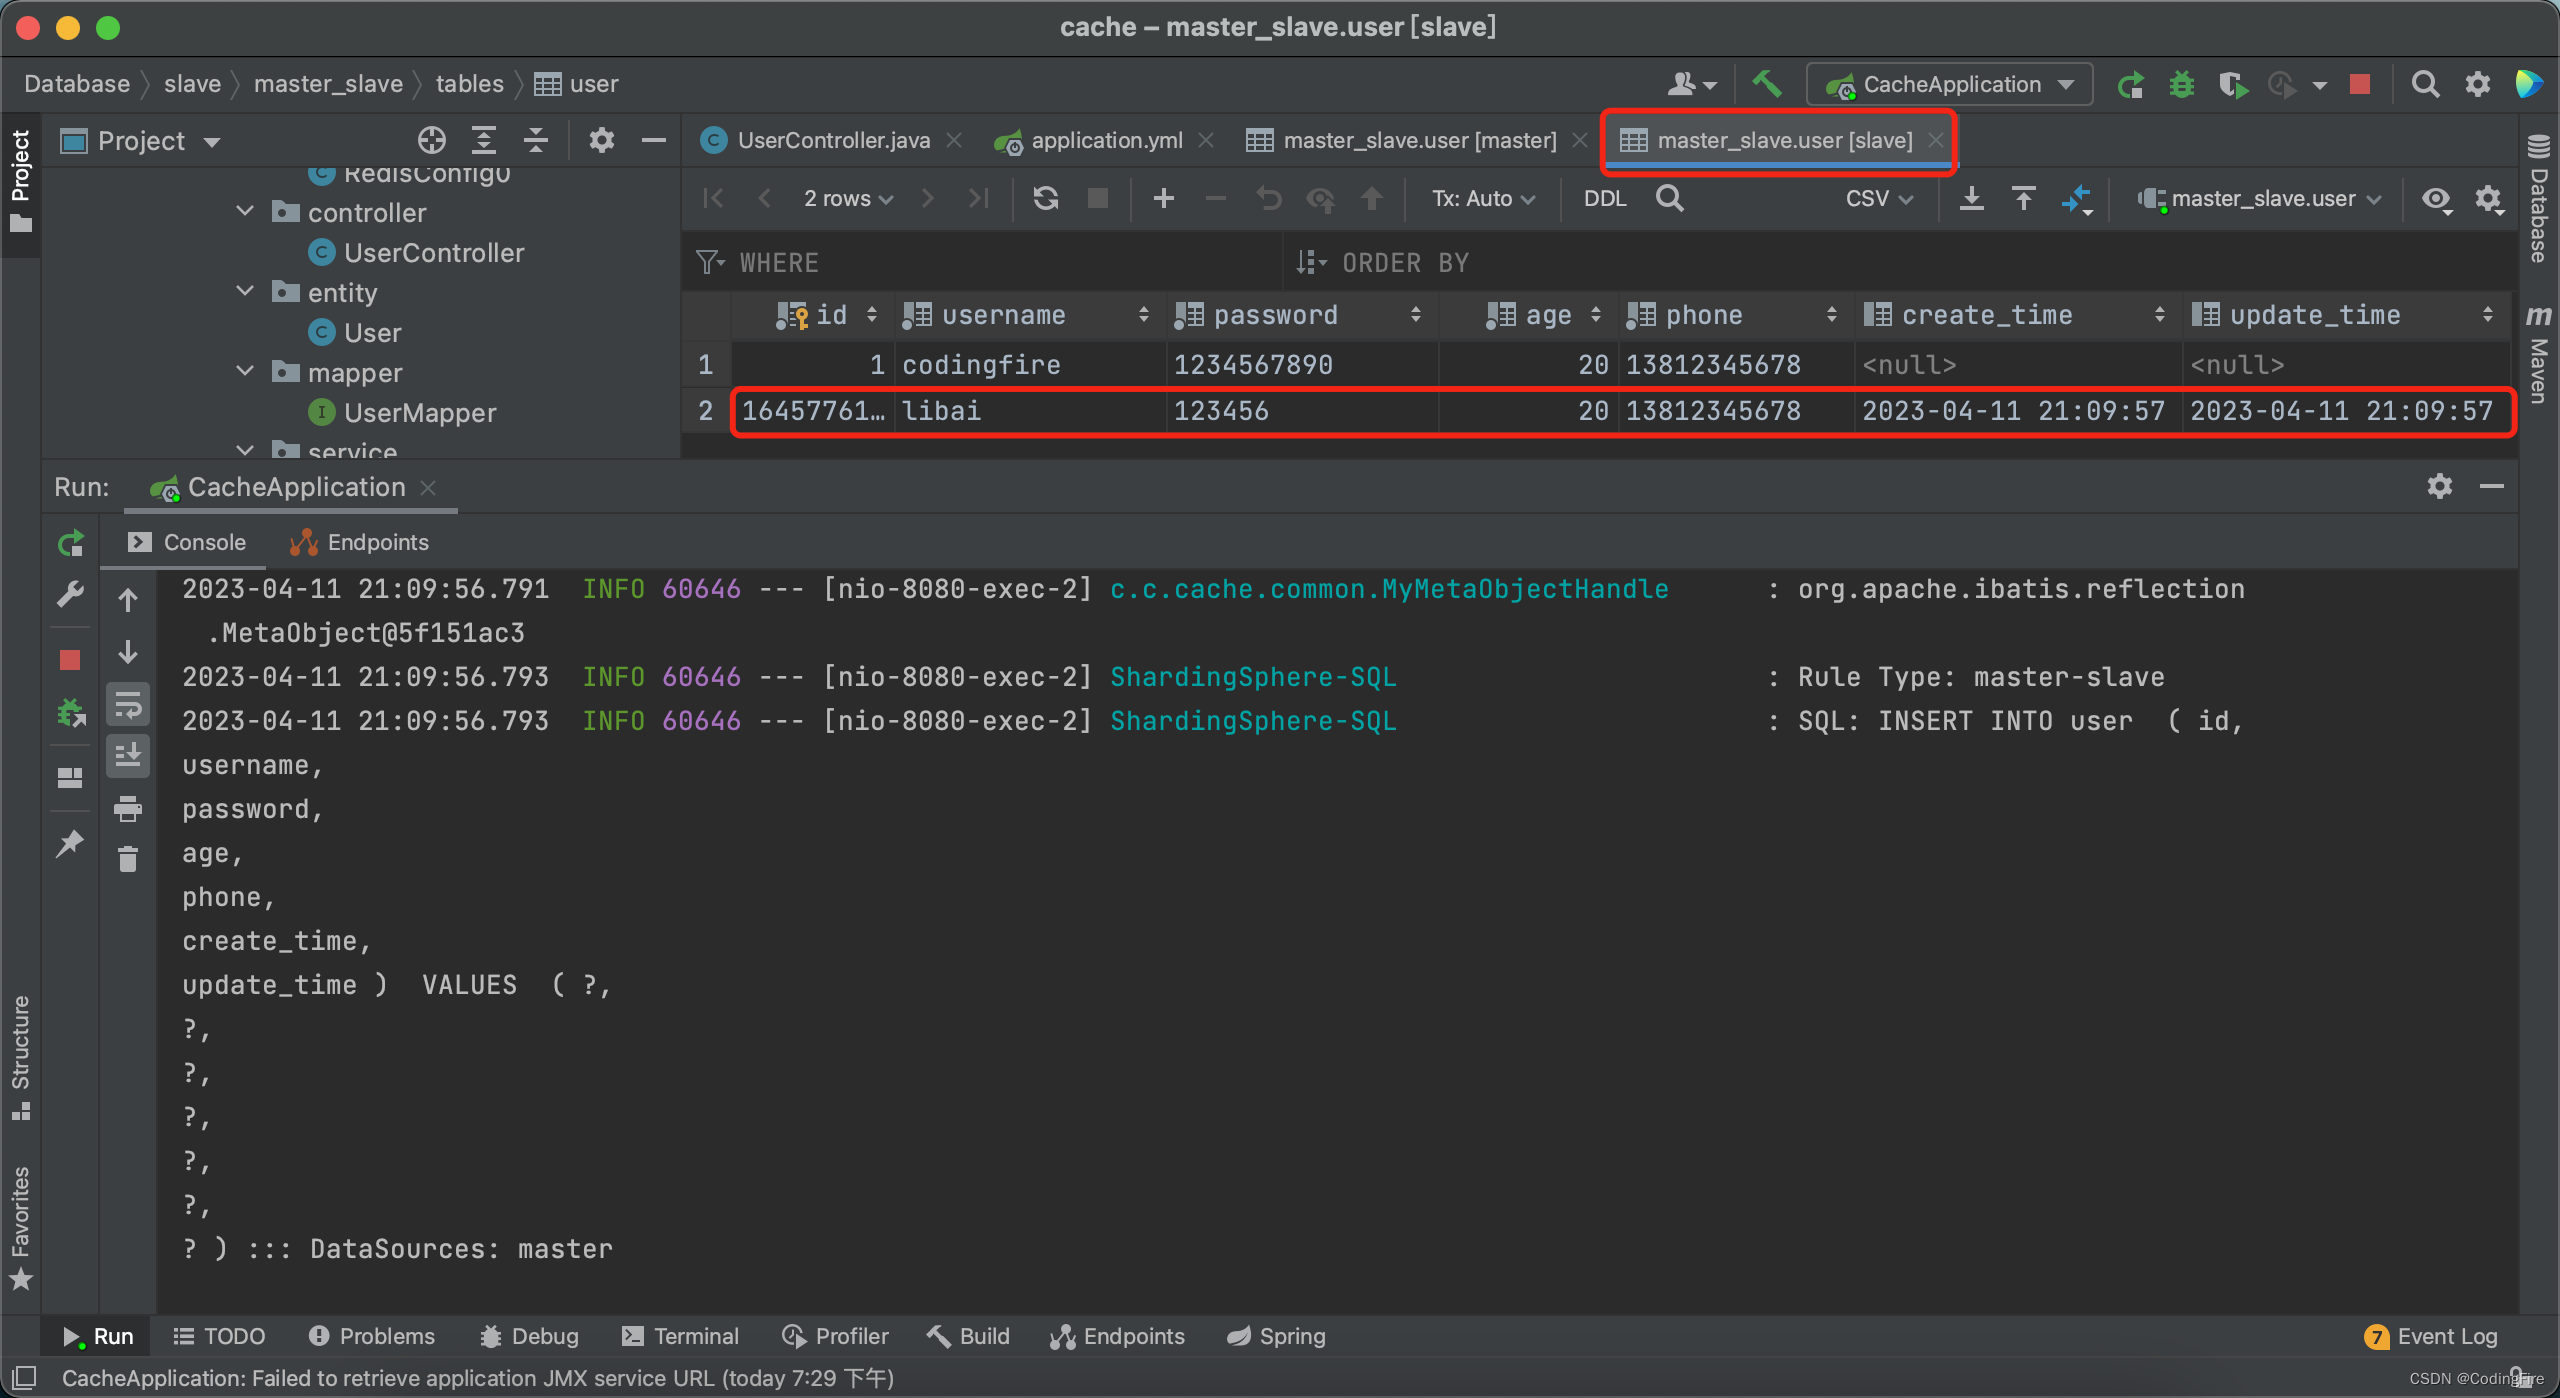Click the add row icon in toolbar
2560x1398 pixels.
pos(1164,198)
